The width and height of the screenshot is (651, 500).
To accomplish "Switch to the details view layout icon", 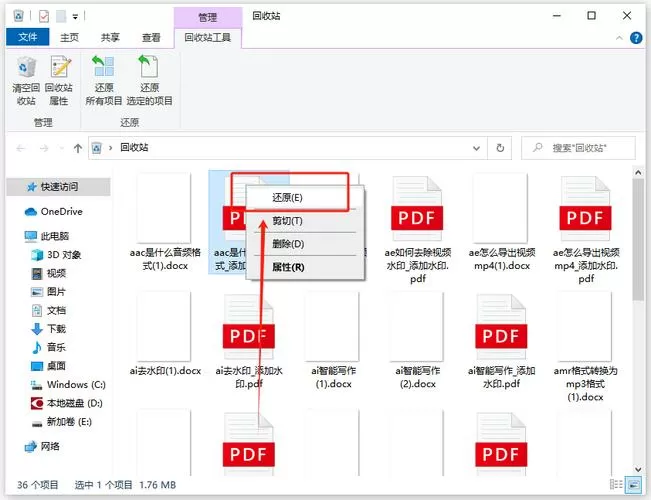I will pyautogui.click(x=616, y=484).
